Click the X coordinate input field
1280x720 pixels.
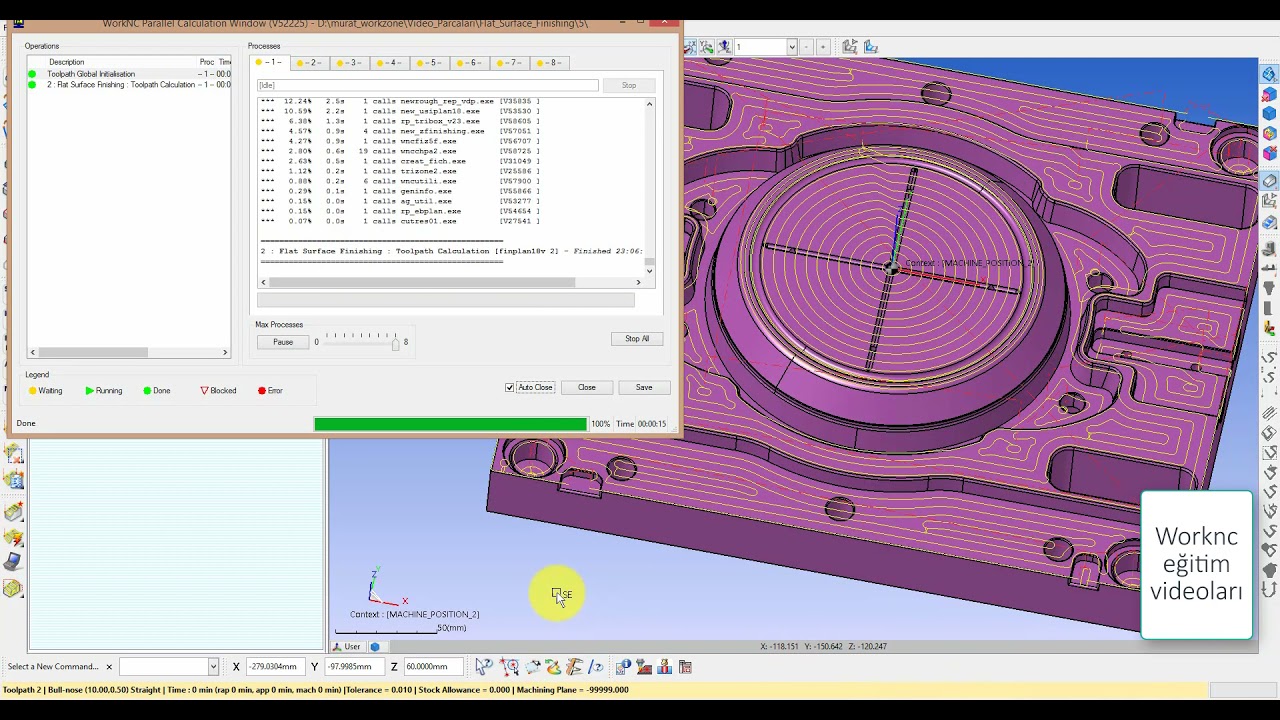(x=275, y=667)
